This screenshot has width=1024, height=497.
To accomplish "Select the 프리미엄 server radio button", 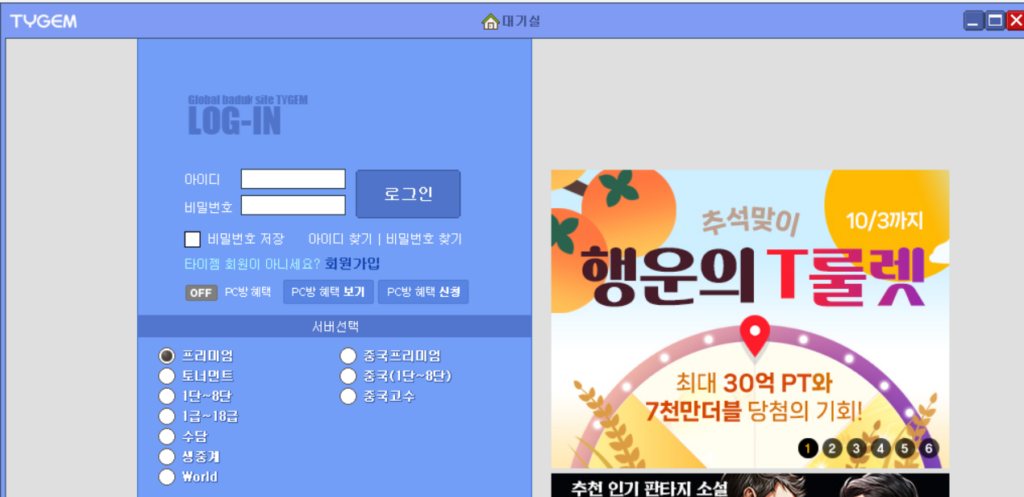I will pos(167,356).
